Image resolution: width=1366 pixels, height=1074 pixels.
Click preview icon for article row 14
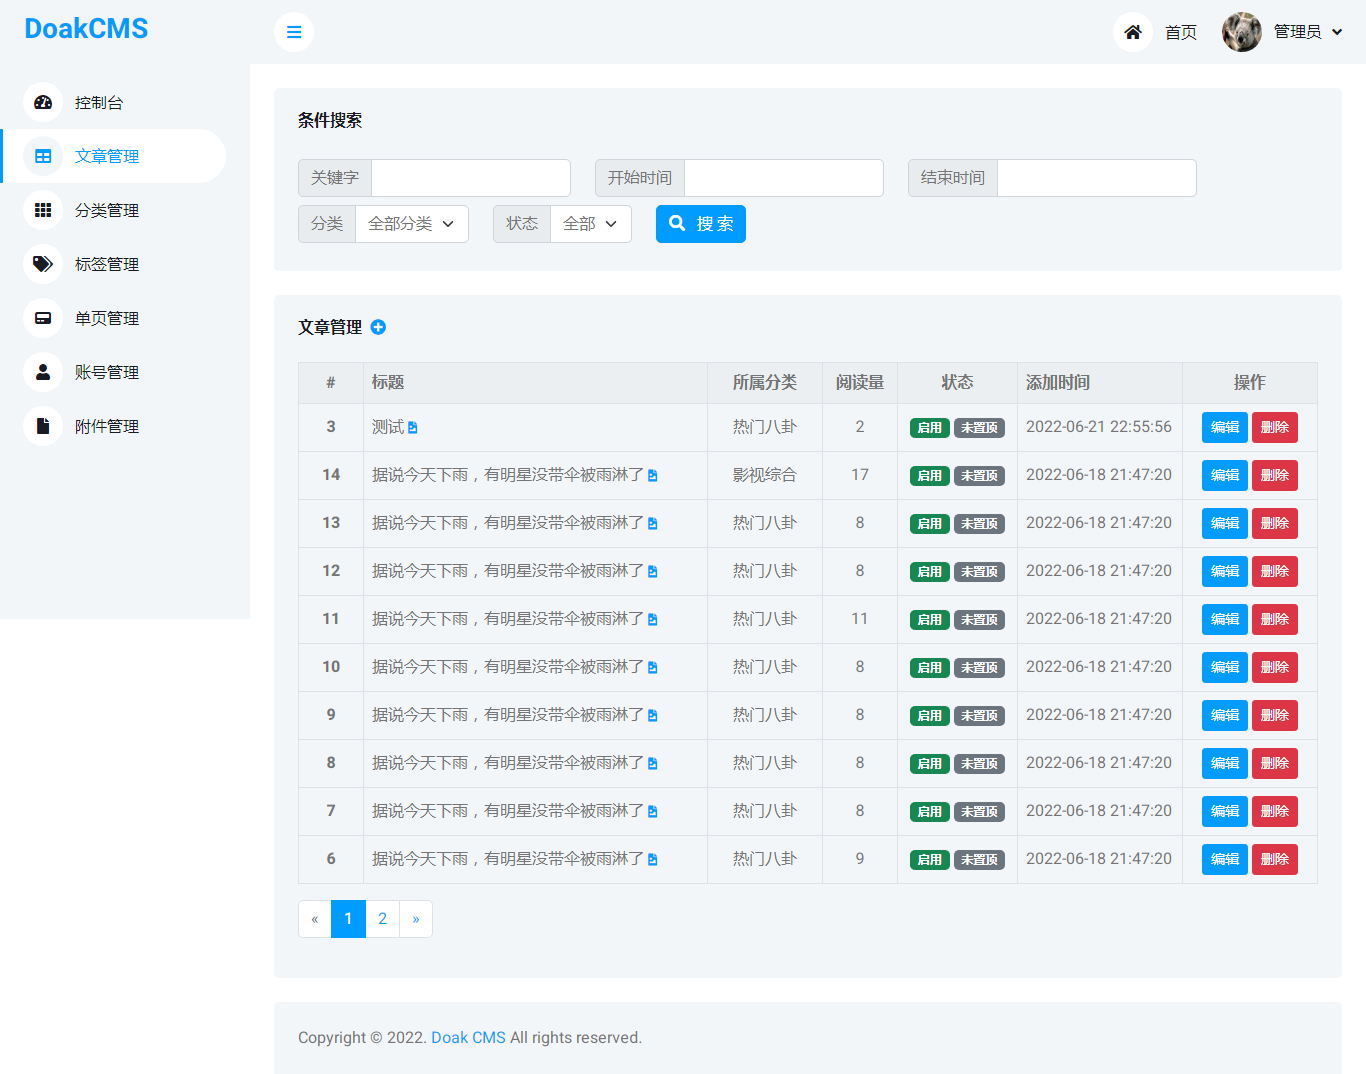coord(653,476)
